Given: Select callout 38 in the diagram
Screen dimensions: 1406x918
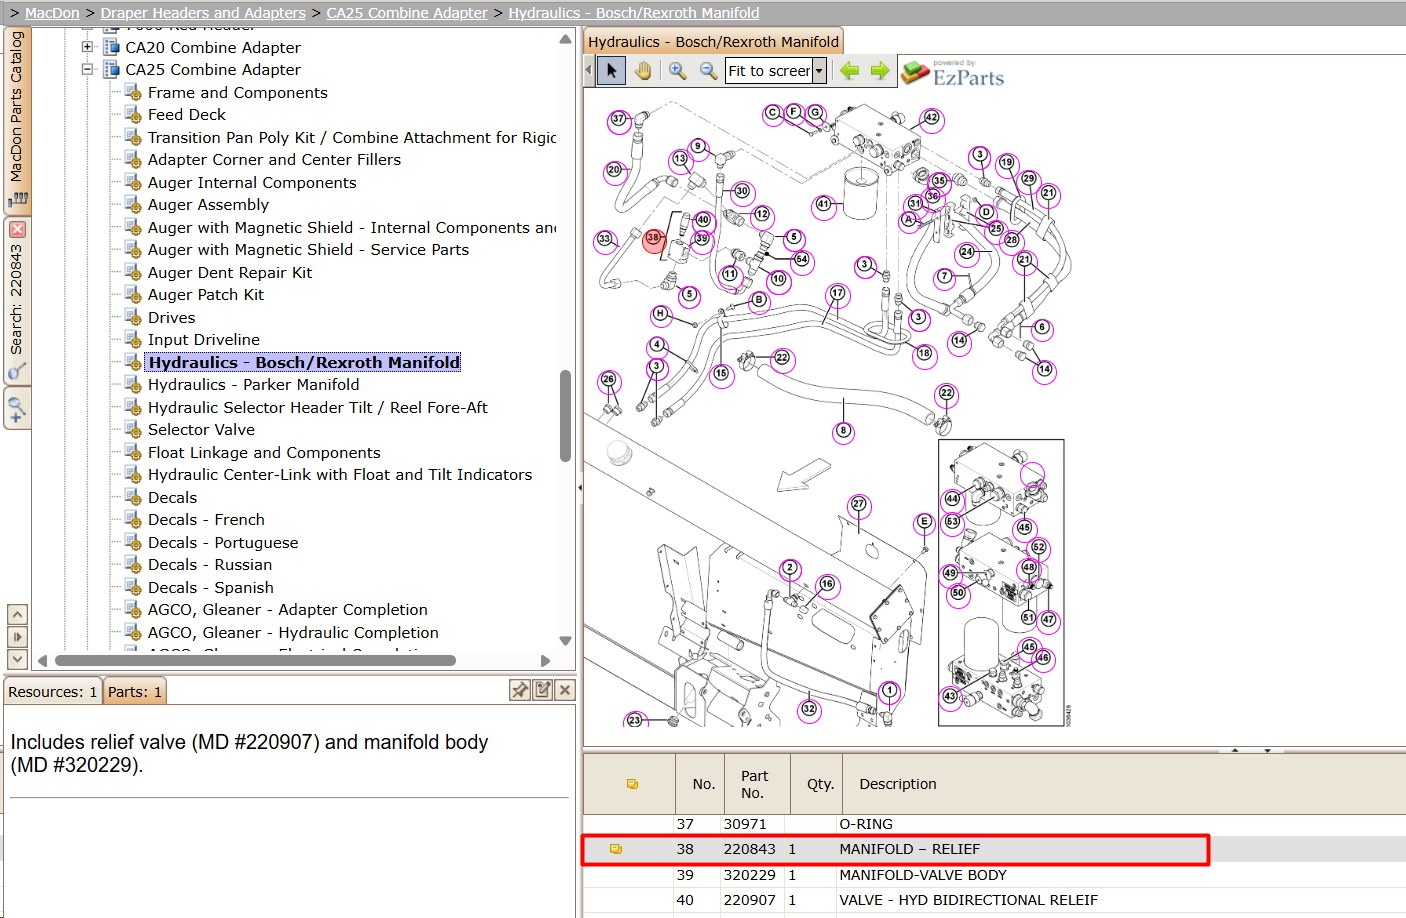Looking at the screenshot, I should [654, 238].
